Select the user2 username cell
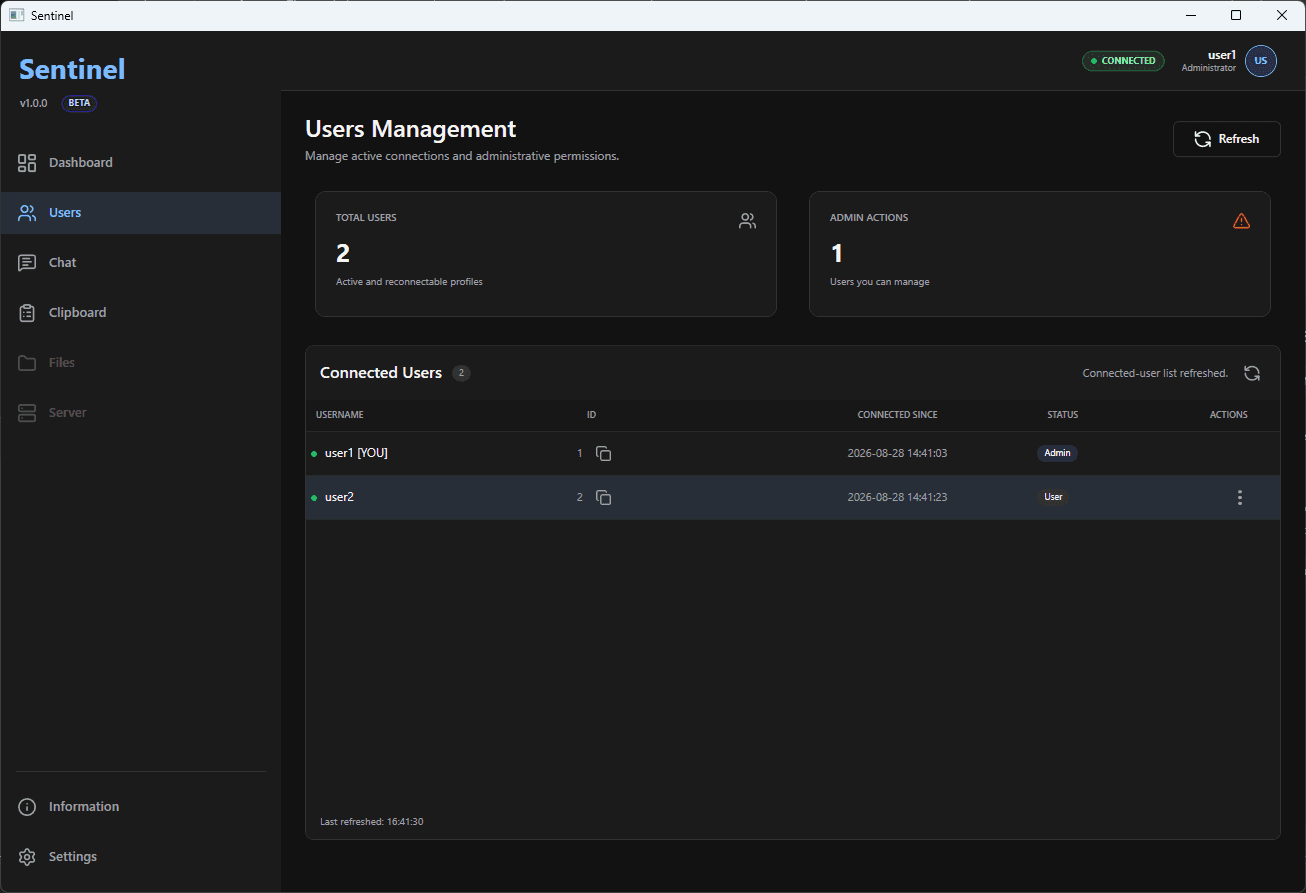Screen dimensions: 1306x893 point(339,497)
